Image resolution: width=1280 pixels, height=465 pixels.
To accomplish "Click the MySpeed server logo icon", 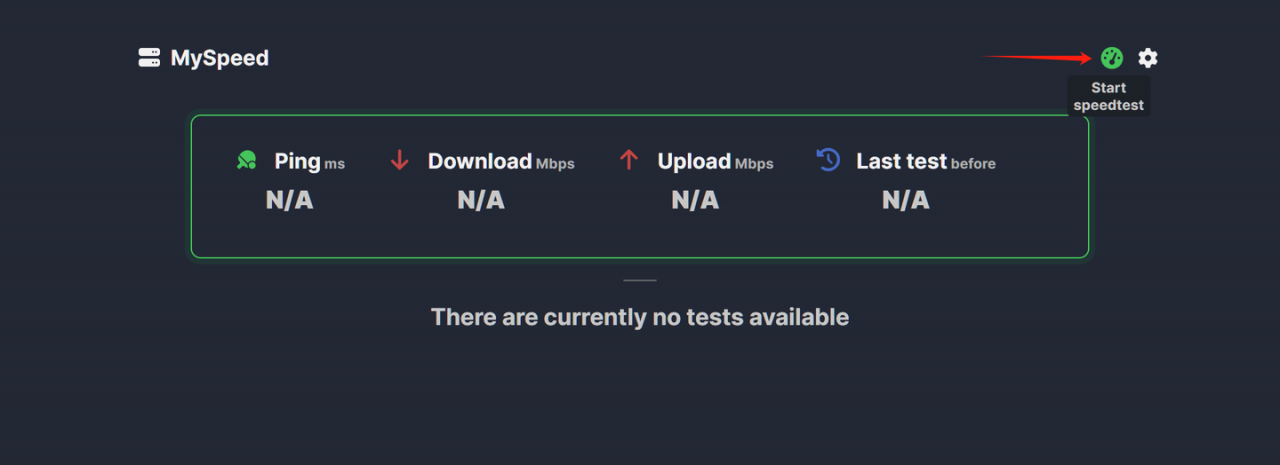I will click(149, 58).
